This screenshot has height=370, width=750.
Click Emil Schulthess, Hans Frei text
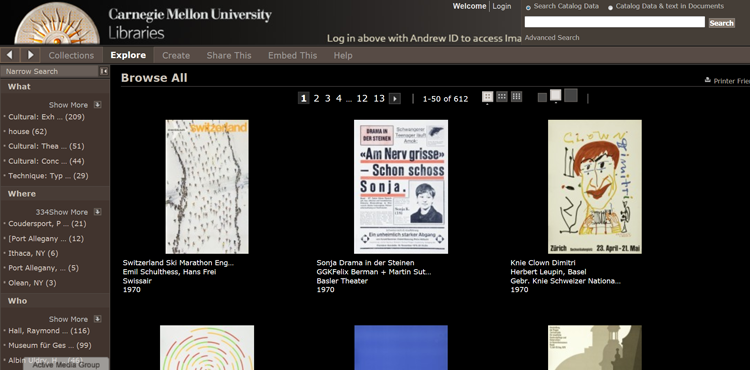pos(169,272)
